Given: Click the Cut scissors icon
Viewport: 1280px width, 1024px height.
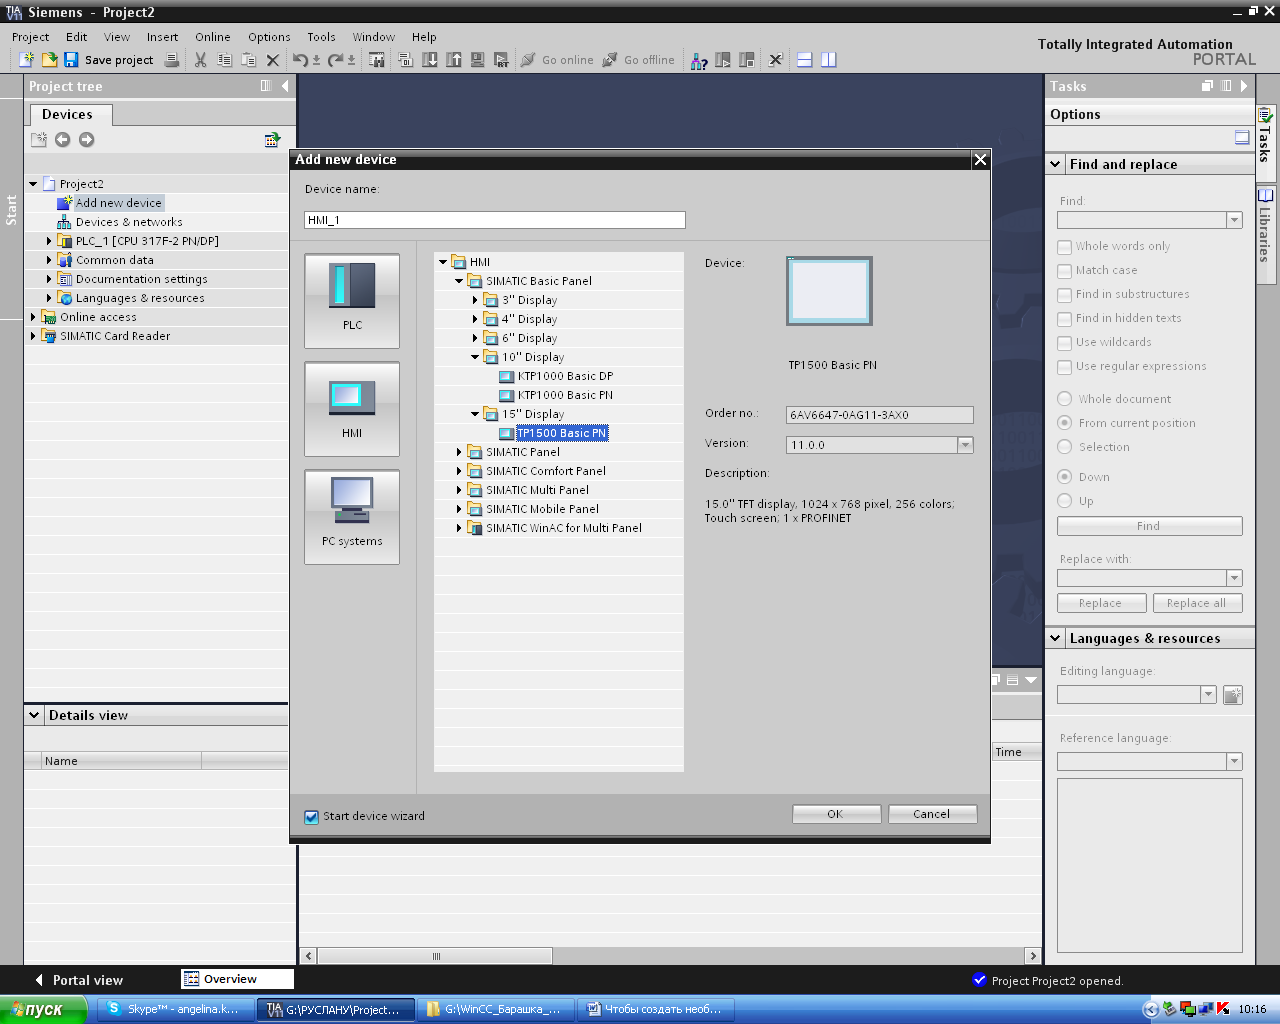Looking at the screenshot, I should (x=200, y=60).
